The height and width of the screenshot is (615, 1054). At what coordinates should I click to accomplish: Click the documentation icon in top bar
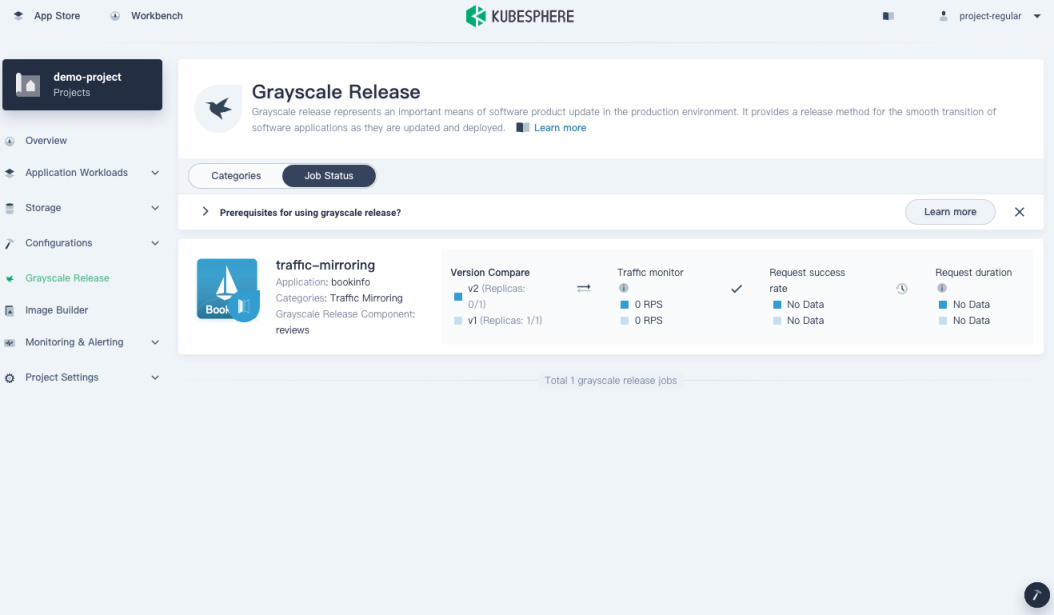tap(888, 16)
